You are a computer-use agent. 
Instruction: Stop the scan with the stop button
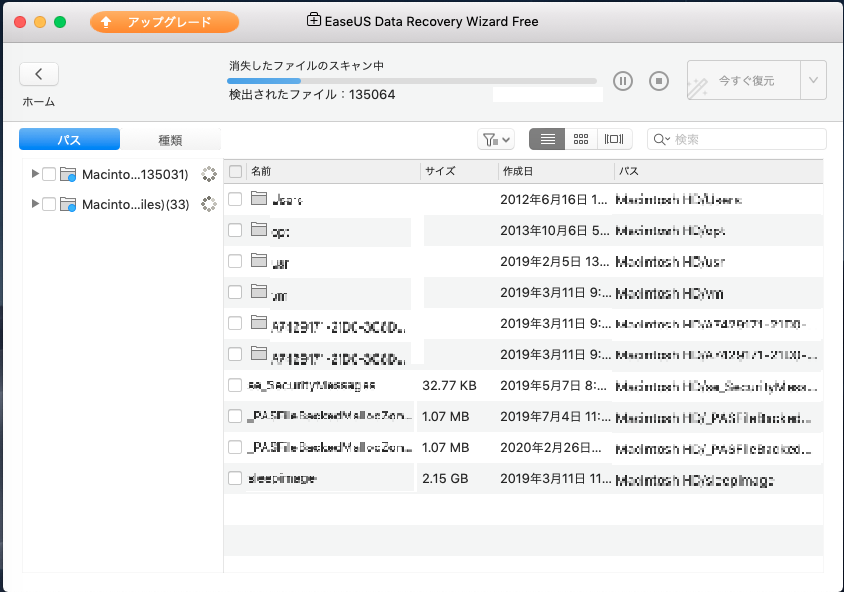[659, 81]
